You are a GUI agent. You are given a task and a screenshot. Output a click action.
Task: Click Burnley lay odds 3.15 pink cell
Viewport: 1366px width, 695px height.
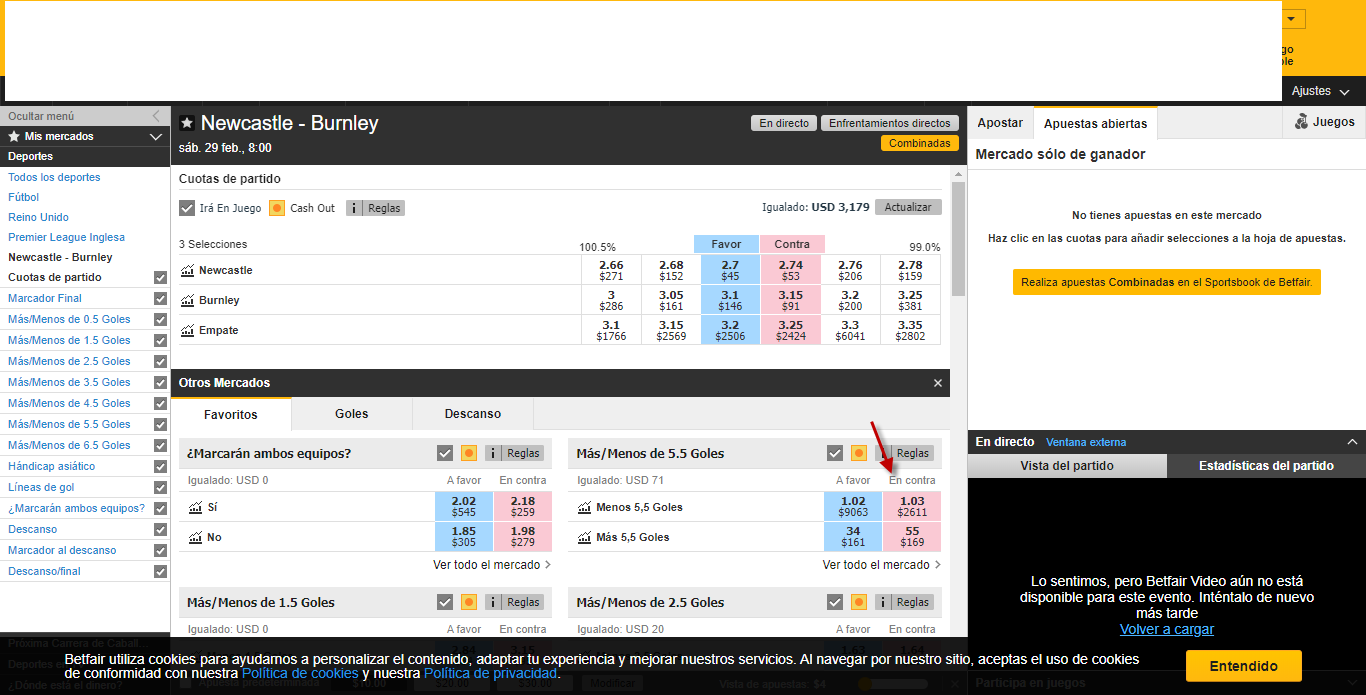[x=792, y=300]
